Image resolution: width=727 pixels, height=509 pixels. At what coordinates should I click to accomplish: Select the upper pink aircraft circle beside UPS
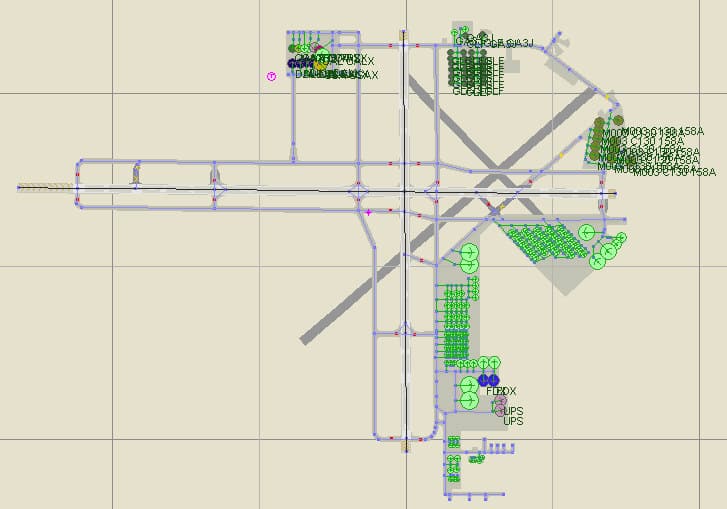pos(500,401)
